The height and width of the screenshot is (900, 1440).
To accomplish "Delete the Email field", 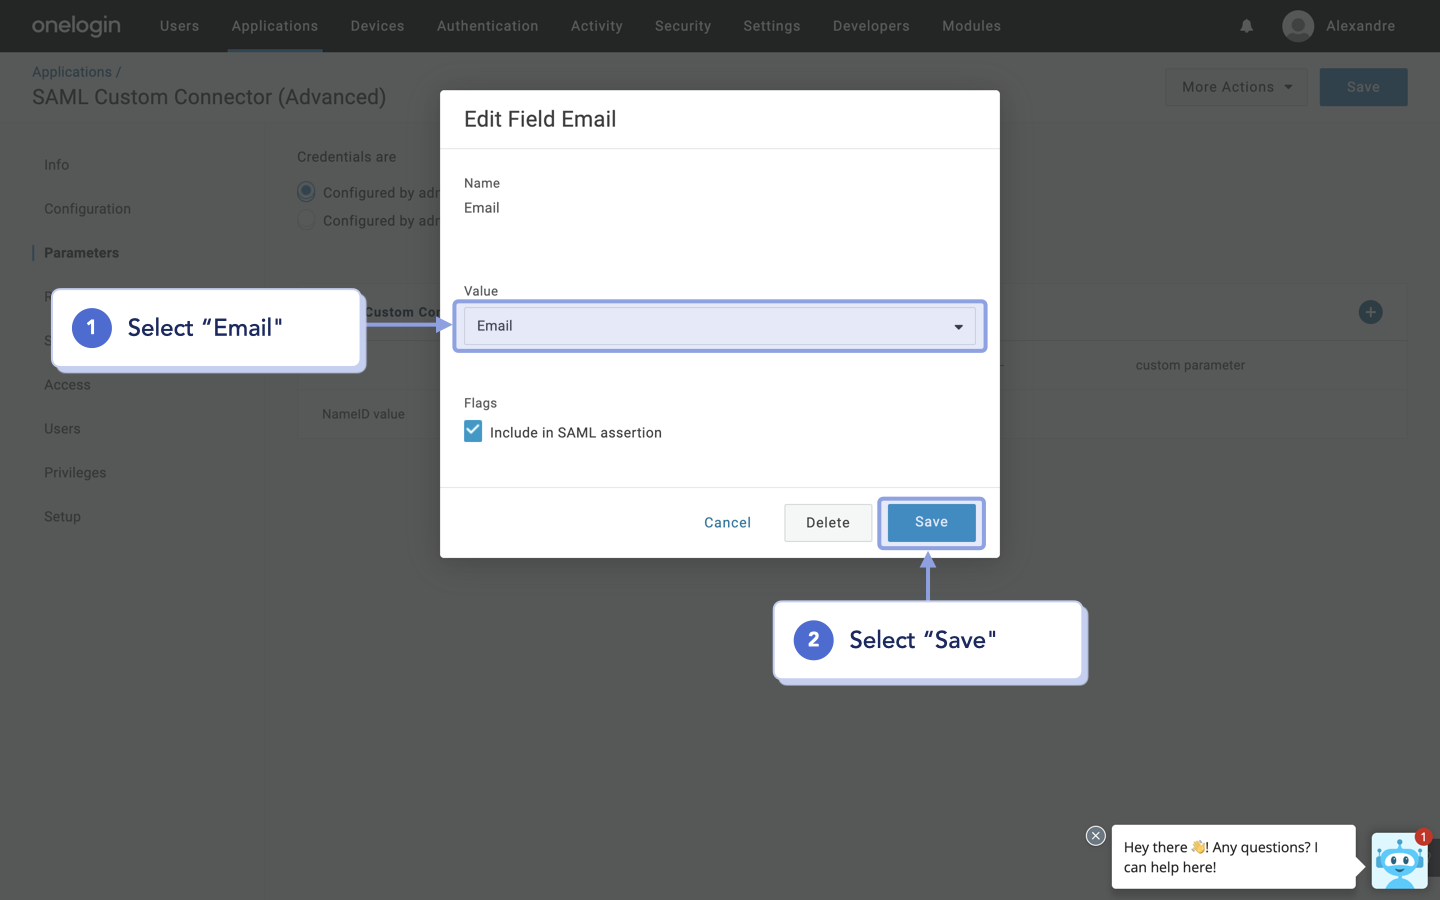I will pyautogui.click(x=827, y=522).
